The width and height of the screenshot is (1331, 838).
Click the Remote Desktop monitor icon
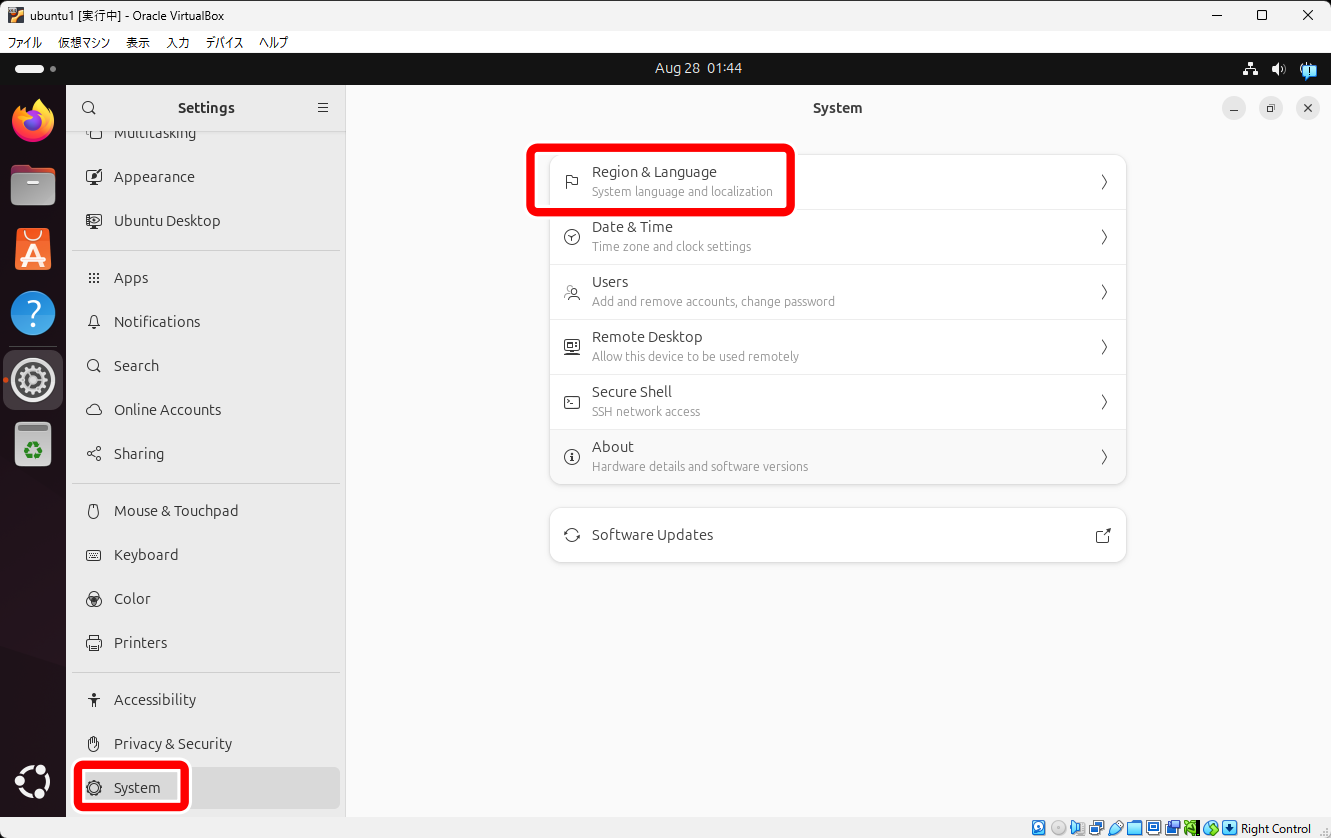point(572,347)
